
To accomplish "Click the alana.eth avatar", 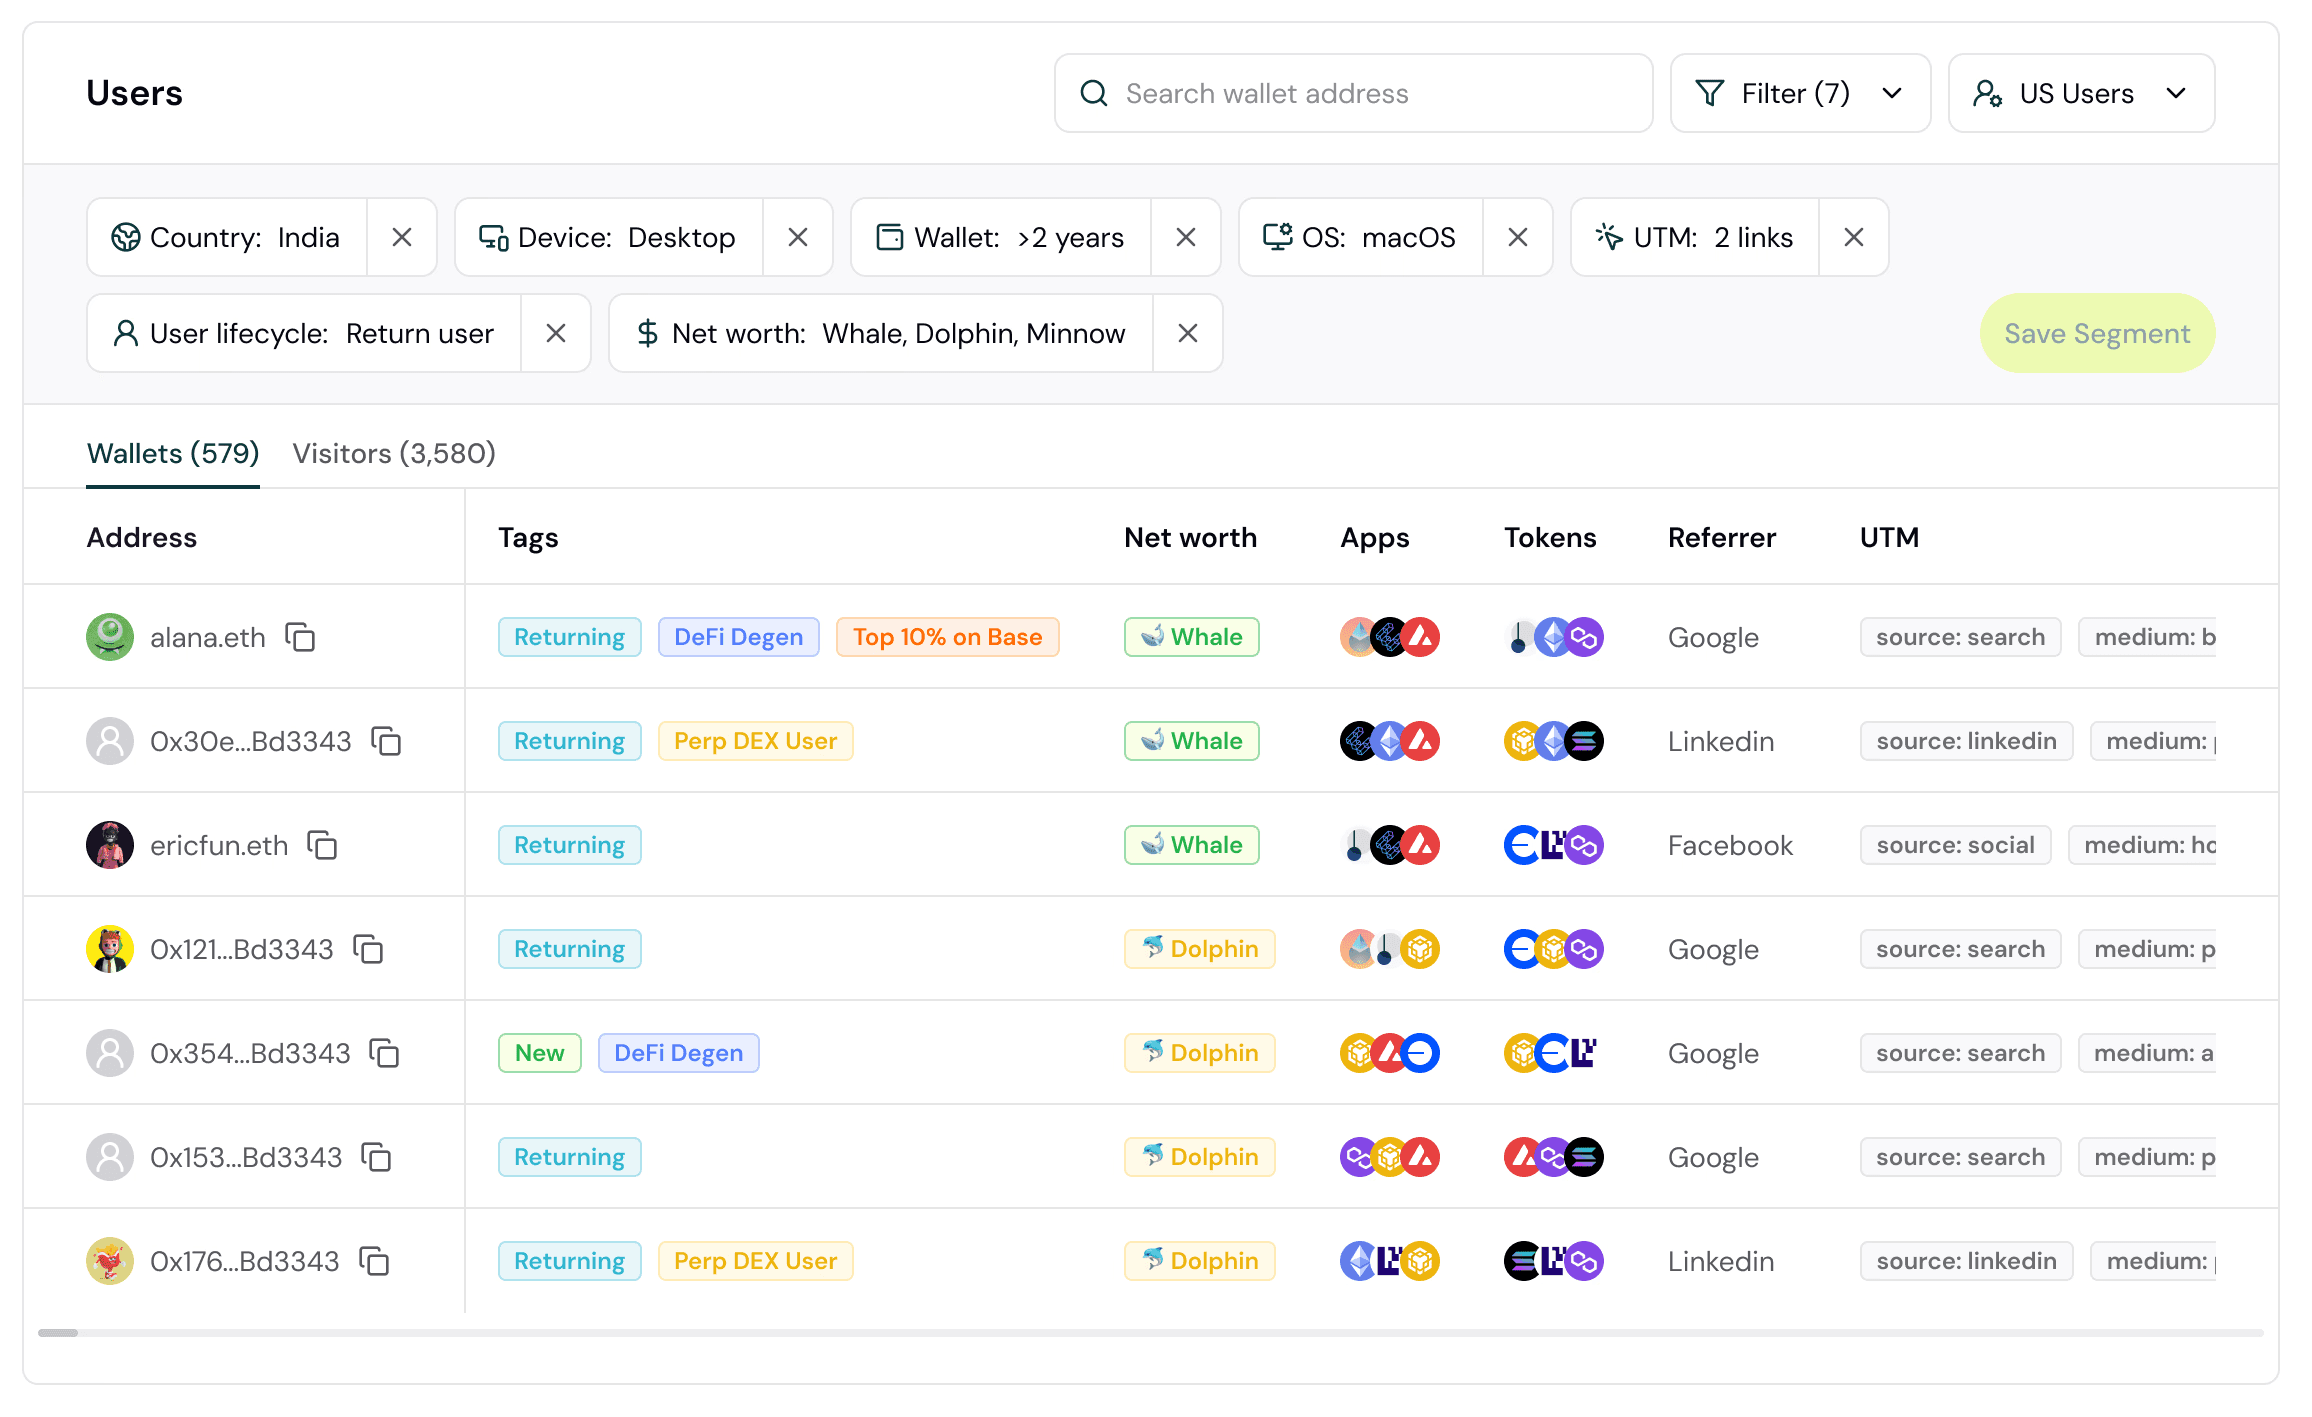I will click(110, 637).
